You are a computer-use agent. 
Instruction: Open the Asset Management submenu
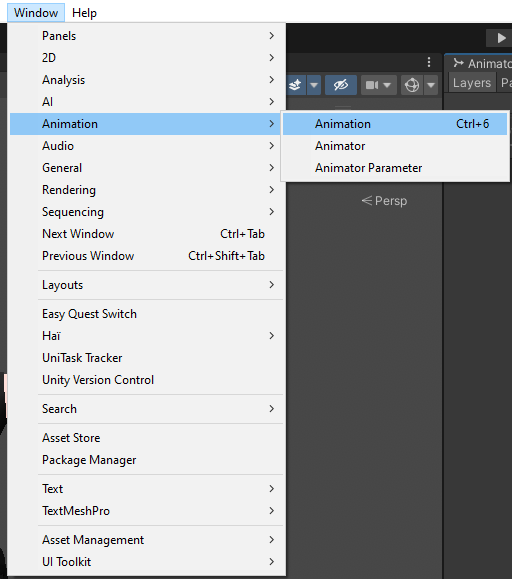pyautogui.click(x=148, y=540)
